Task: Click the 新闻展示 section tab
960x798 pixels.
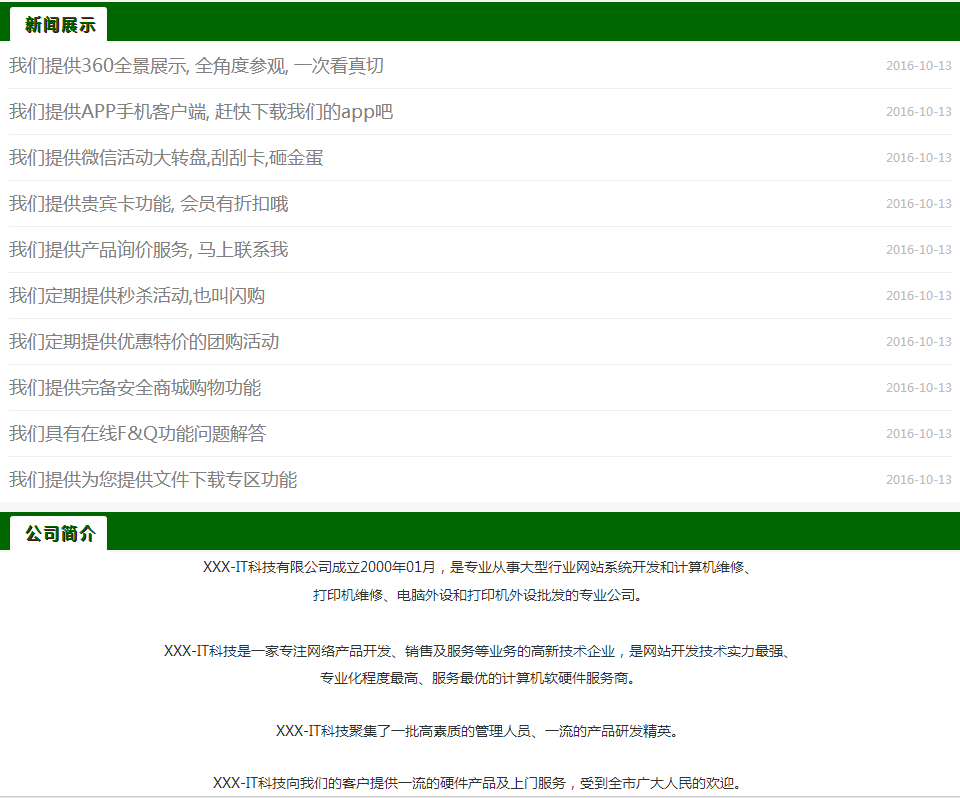Action: 60,25
